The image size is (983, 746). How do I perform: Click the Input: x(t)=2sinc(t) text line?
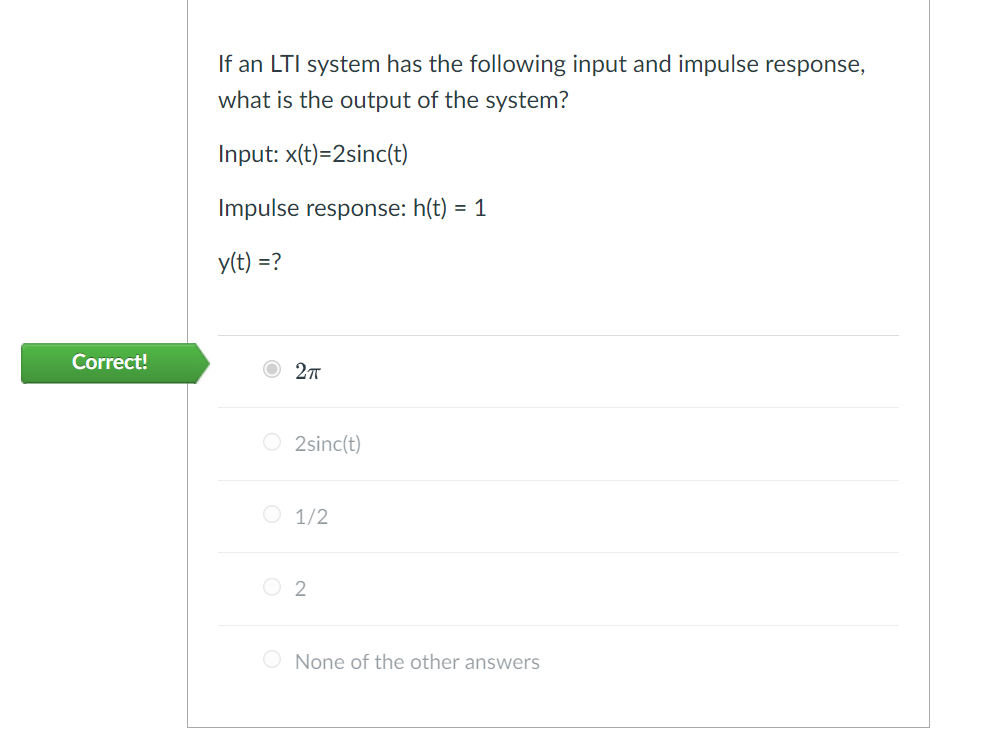[313, 154]
